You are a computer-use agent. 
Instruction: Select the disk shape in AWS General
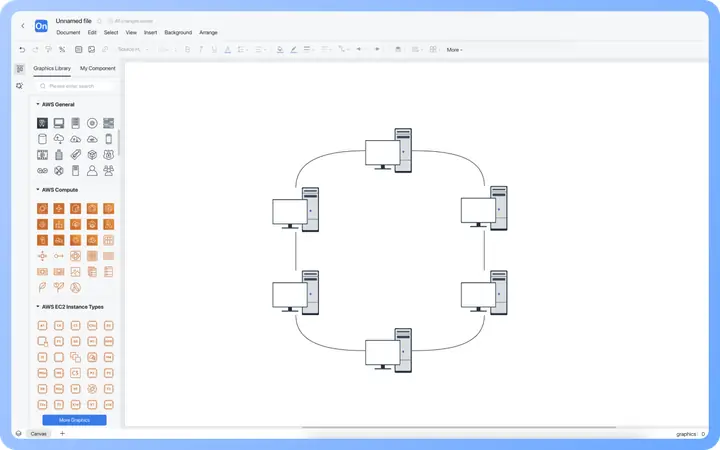click(92, 123)
